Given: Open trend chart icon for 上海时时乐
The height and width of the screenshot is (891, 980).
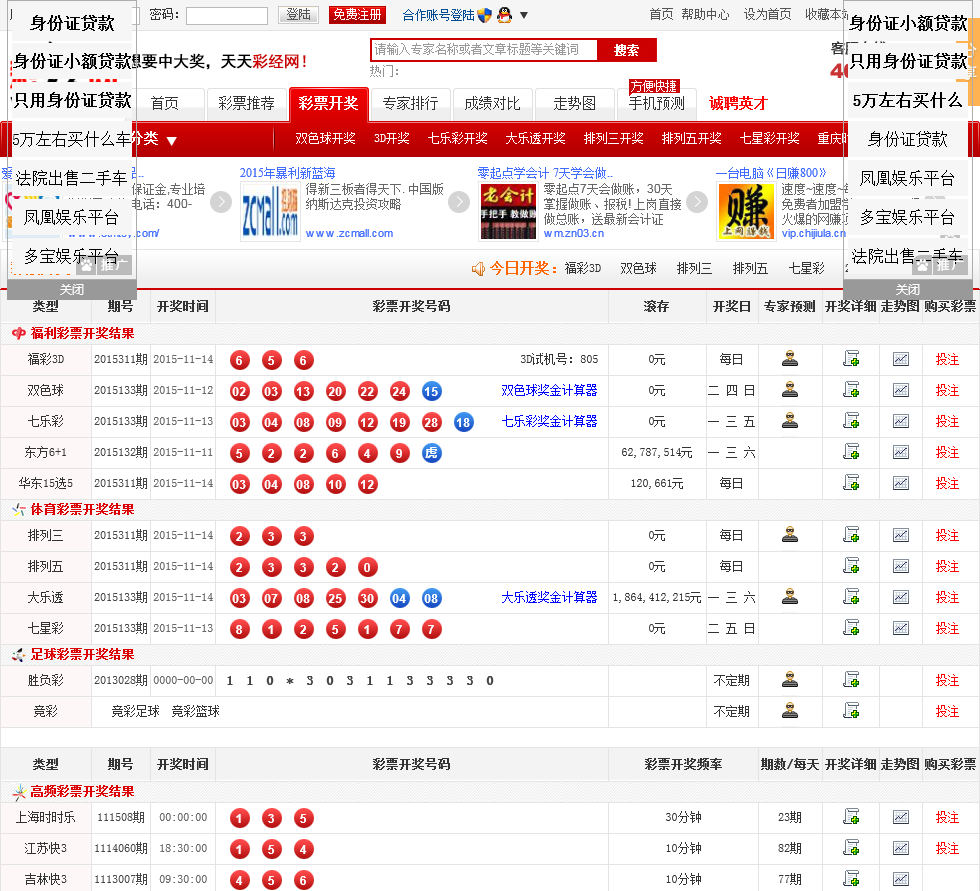Looking at the screenshot, I should coord(901,817).
